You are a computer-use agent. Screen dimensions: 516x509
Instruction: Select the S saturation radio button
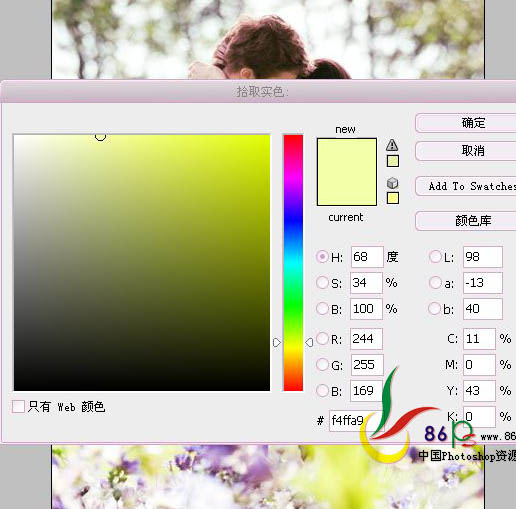pos(322,283)
